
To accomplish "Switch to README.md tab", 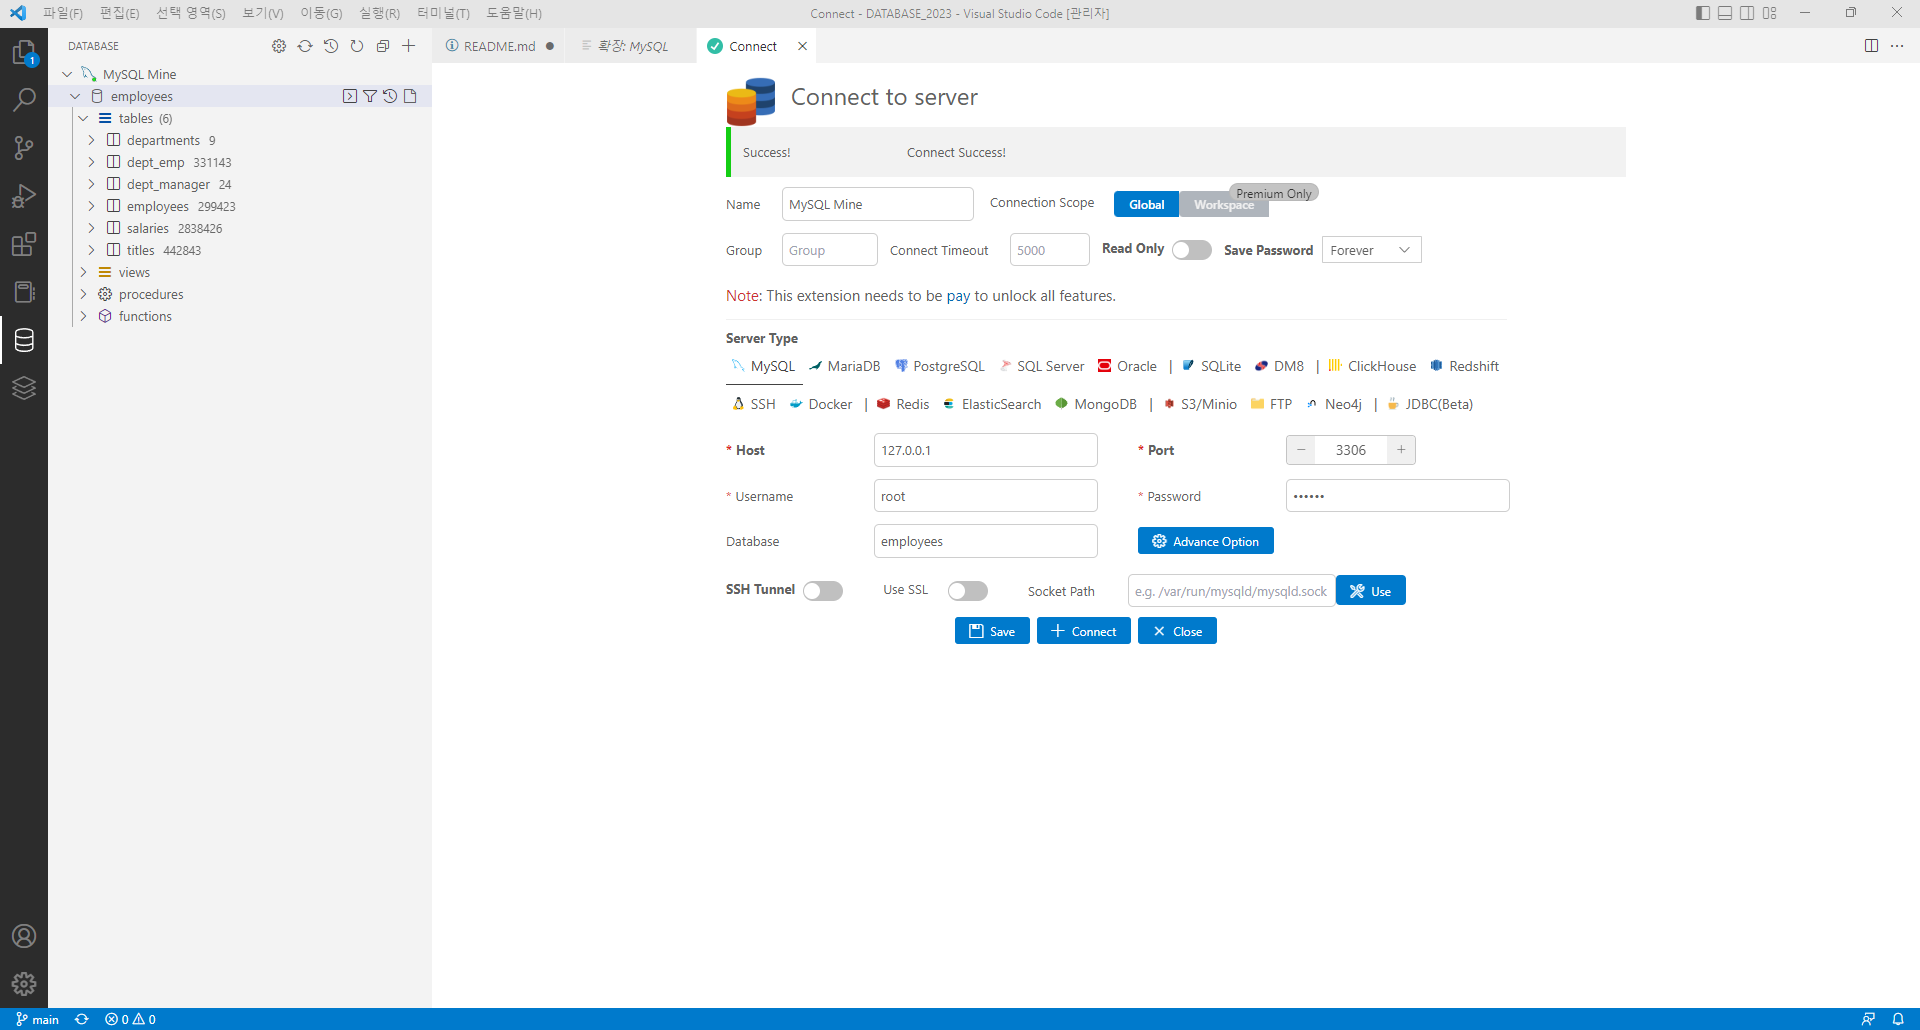I will coord(499,46).
